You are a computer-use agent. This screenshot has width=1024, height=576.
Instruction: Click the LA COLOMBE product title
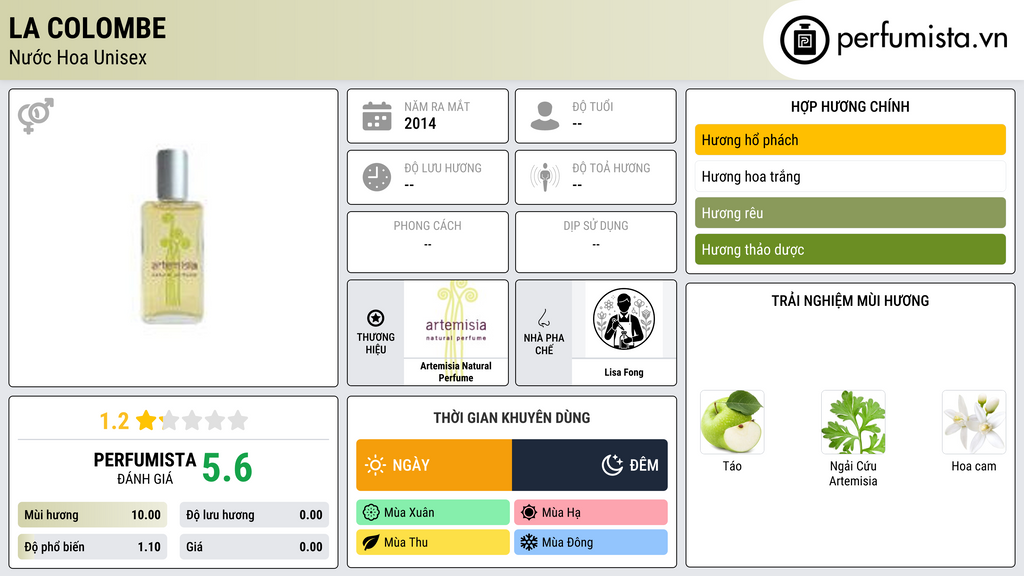[88, 29]
